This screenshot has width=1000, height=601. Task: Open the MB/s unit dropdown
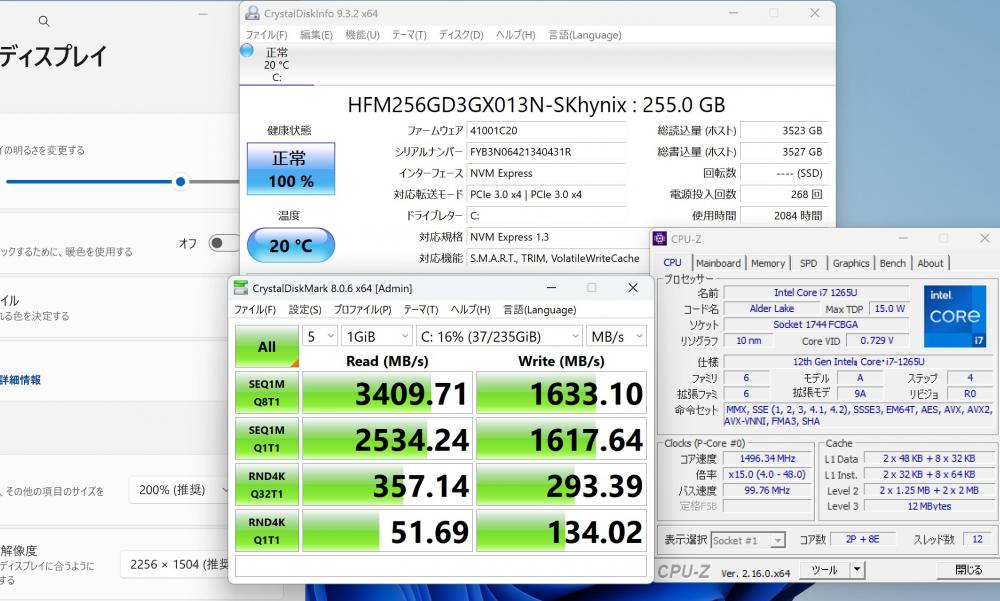[617, 336]
